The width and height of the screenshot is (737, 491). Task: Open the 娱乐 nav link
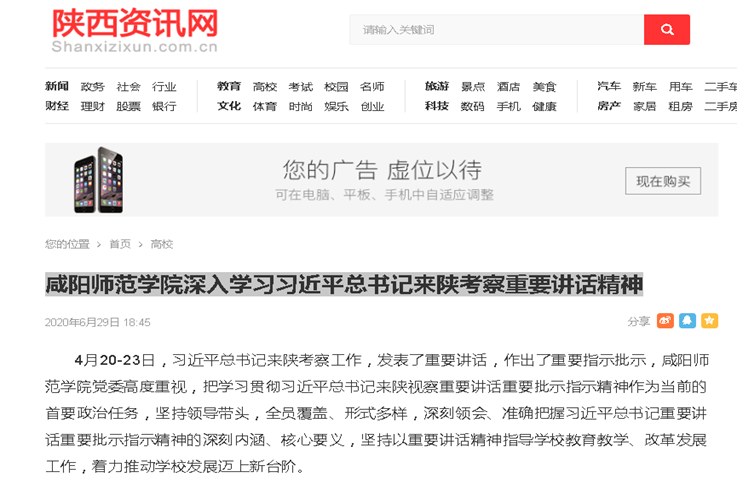(337, 106)
